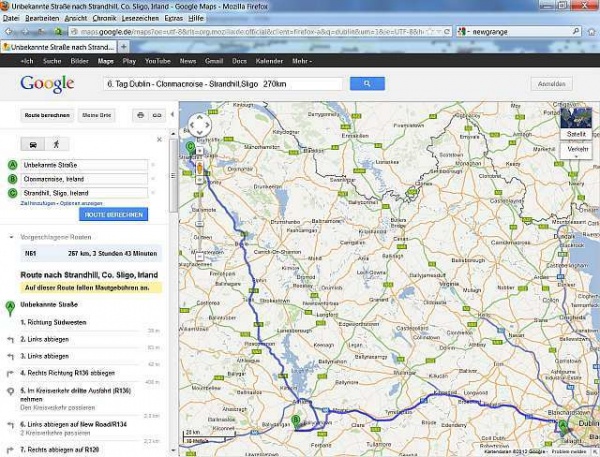Click Bilder in the Google bar
This screenshot has height=457, width=600.
(x=80, y=61)
